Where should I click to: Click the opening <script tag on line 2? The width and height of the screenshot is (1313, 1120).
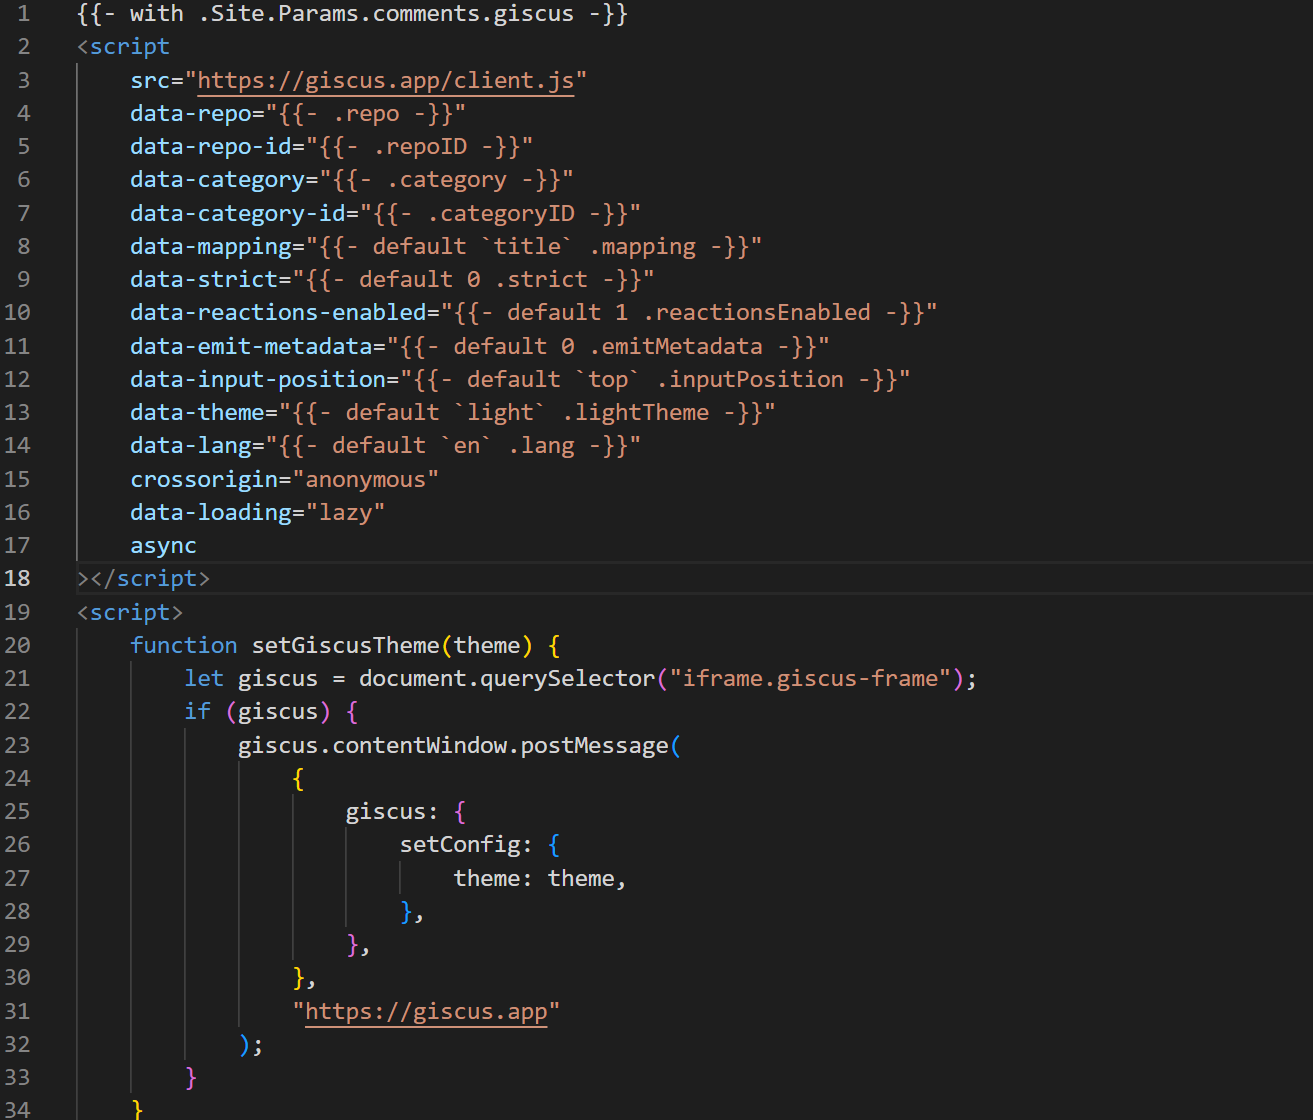point(123,47)
